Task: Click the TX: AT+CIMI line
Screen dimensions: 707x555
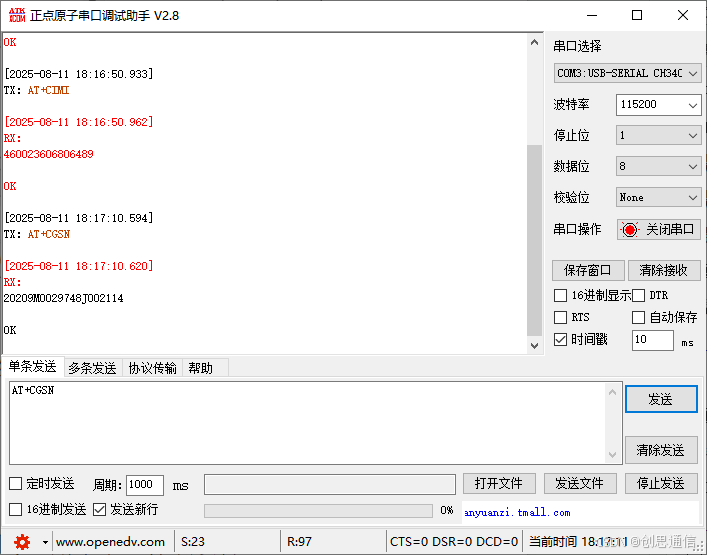Action: coord(37,90)
